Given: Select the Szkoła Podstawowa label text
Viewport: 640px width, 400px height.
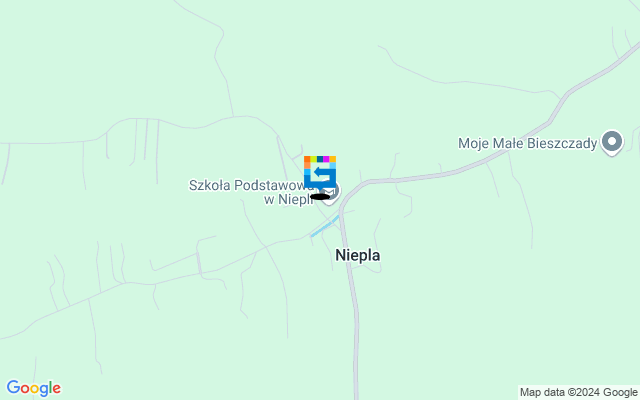Looking at the screenshot, I should (x=248, y=185).
